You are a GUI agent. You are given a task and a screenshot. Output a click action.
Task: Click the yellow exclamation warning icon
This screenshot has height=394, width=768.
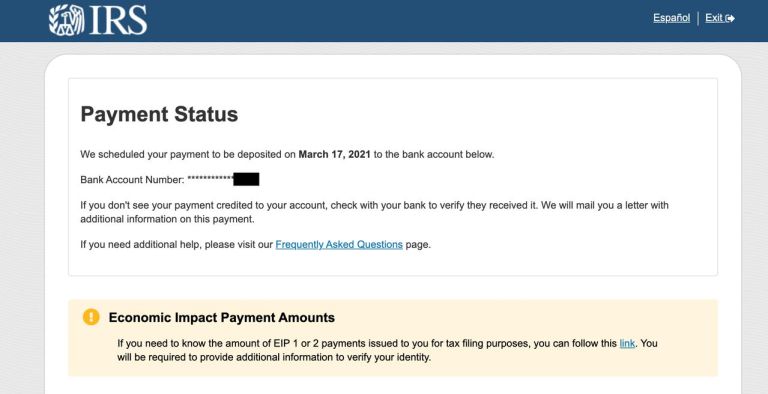coord(91,317)
